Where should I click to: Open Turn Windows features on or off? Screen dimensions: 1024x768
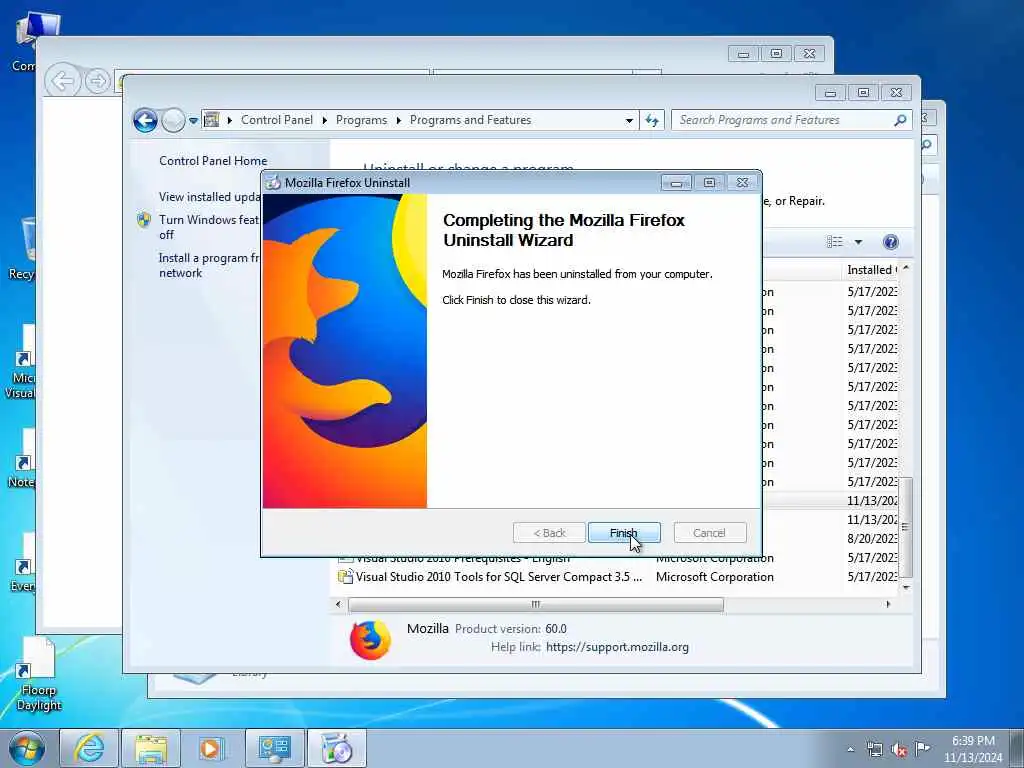(x=209, y=227)
